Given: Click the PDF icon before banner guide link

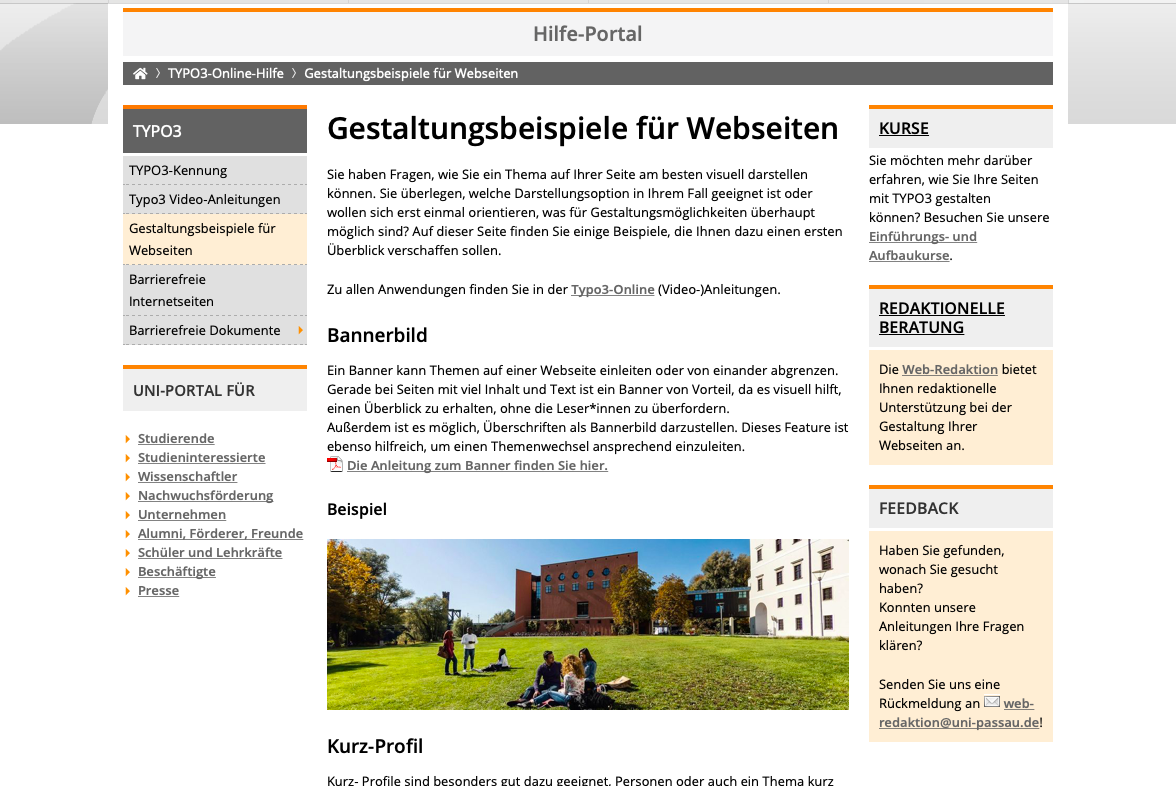Looking at the screenshot, I should click(334, 465).
